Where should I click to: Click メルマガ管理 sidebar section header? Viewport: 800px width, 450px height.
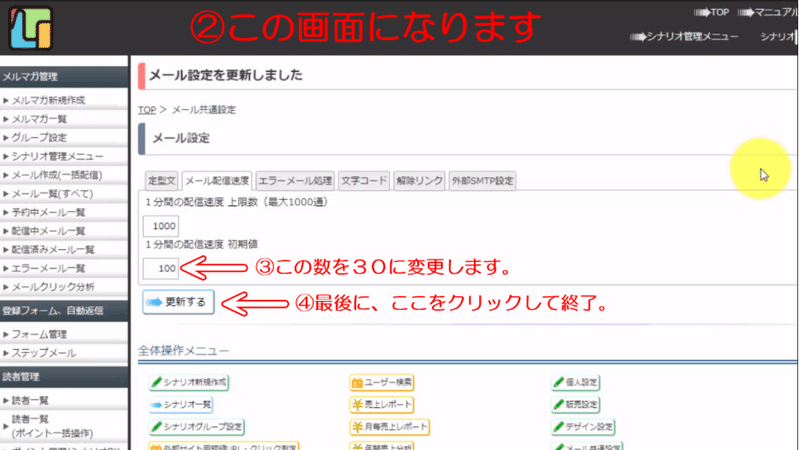point(64,77)
